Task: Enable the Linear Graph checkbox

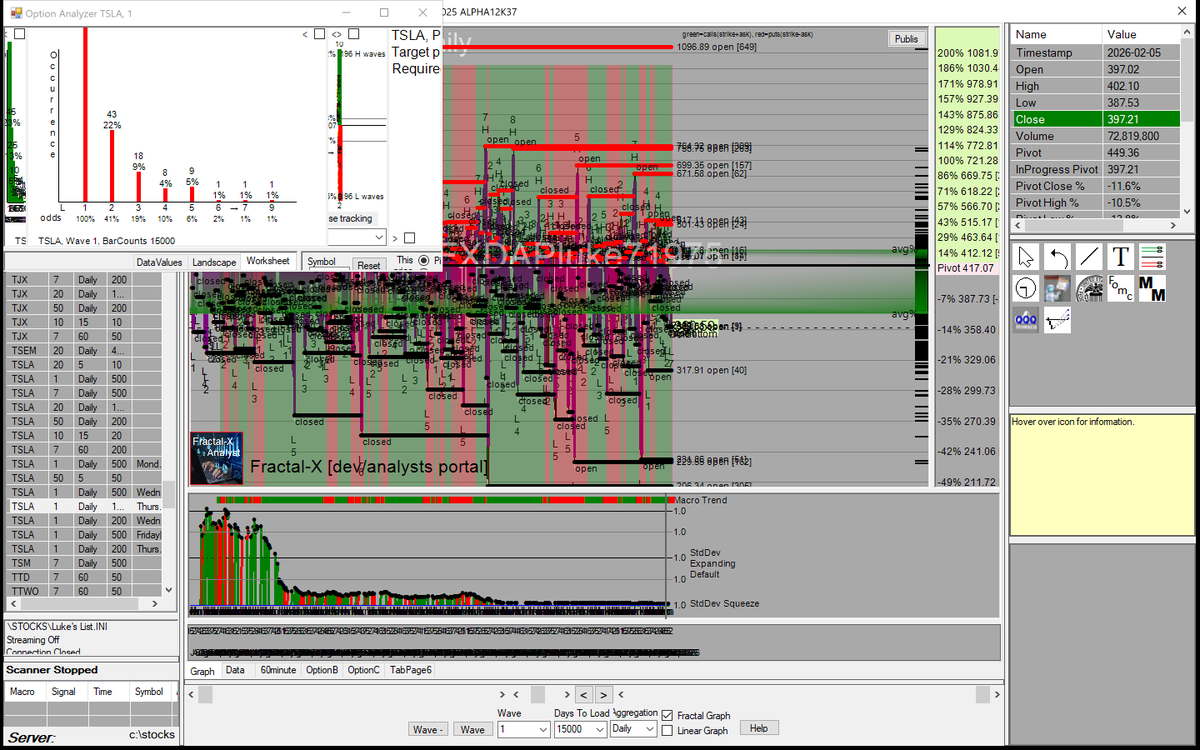Action: 667,731
